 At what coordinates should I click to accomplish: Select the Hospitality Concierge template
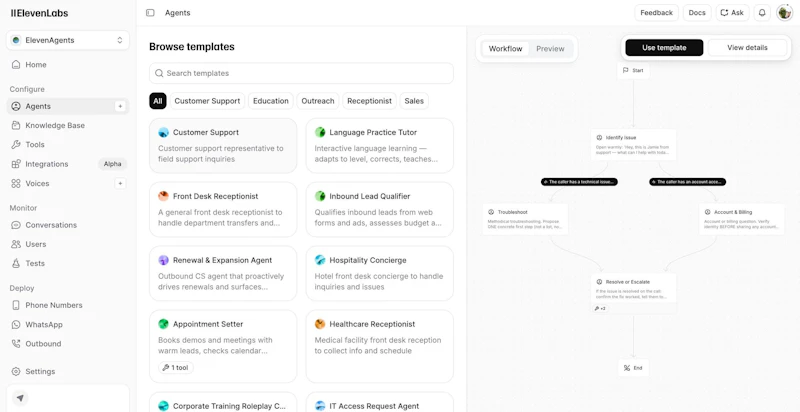tap(380, 273)
